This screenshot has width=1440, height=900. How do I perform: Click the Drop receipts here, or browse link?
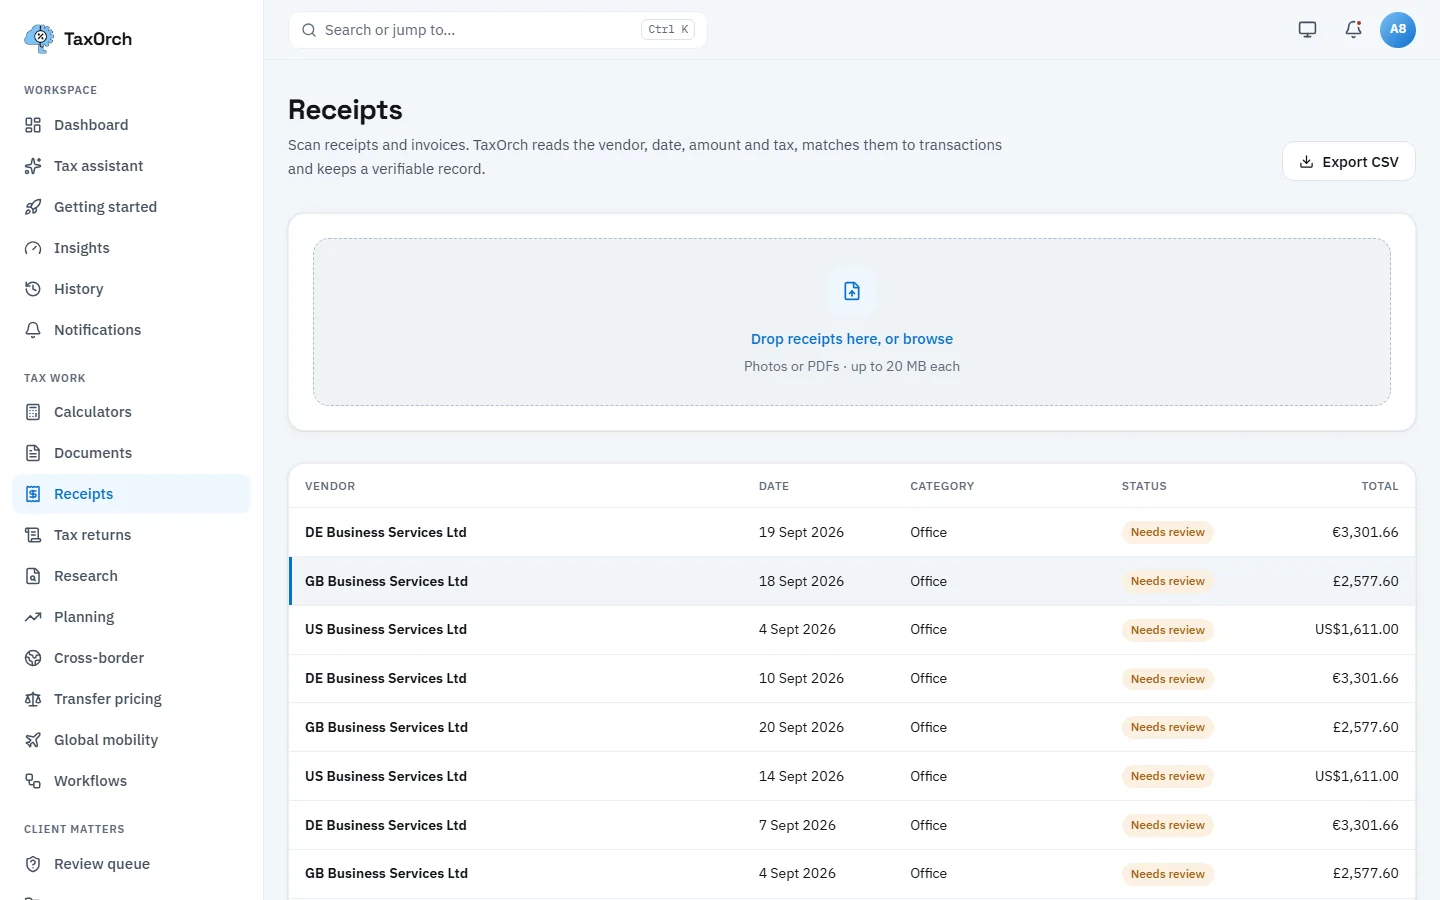click(852, 339)
